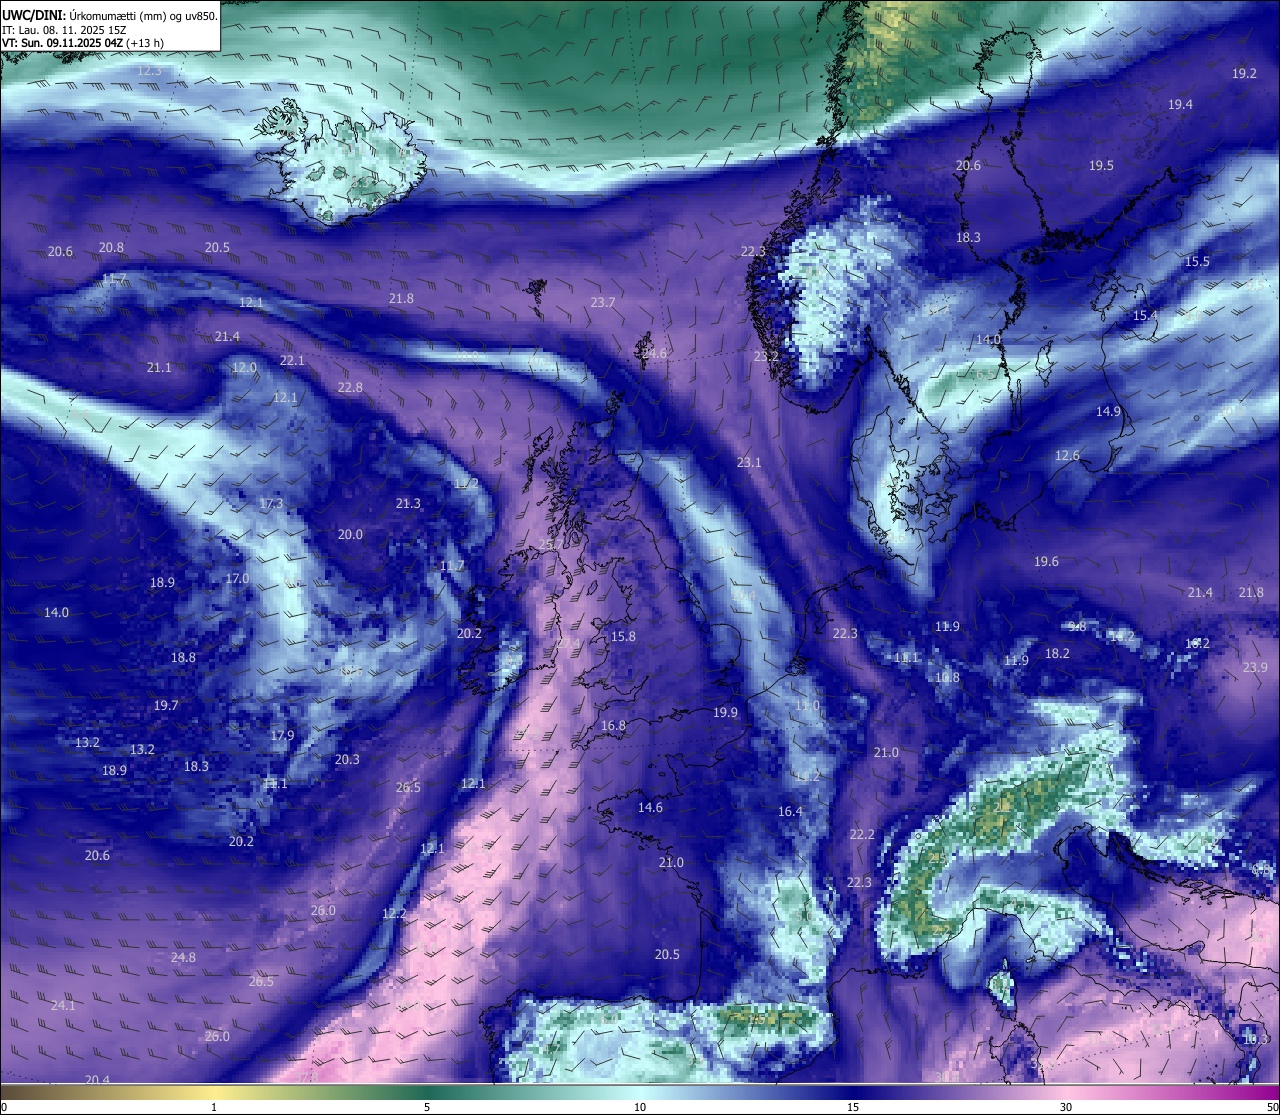
Task: Click the 16.4 value on the map
Action: point(790,811)
